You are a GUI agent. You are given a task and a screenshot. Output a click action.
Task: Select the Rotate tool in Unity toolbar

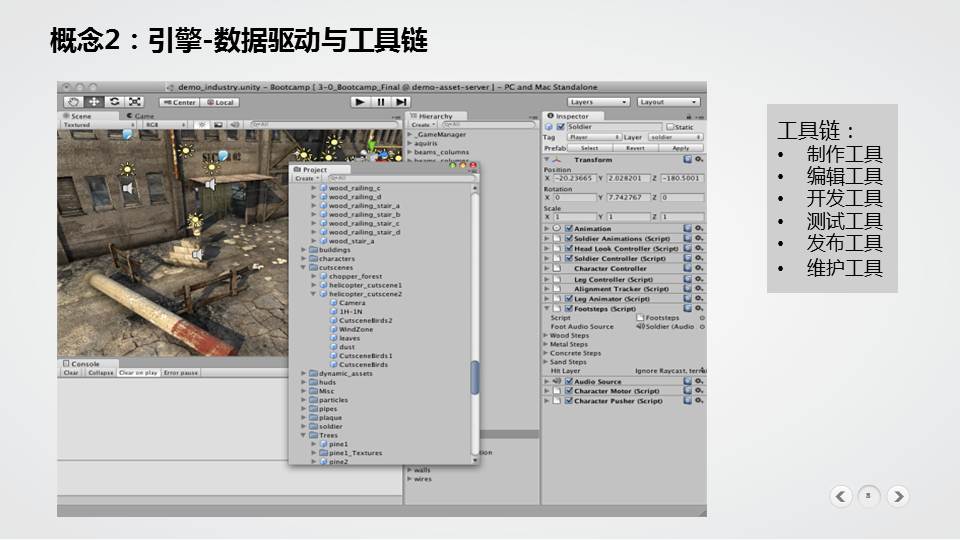[114, 102]
